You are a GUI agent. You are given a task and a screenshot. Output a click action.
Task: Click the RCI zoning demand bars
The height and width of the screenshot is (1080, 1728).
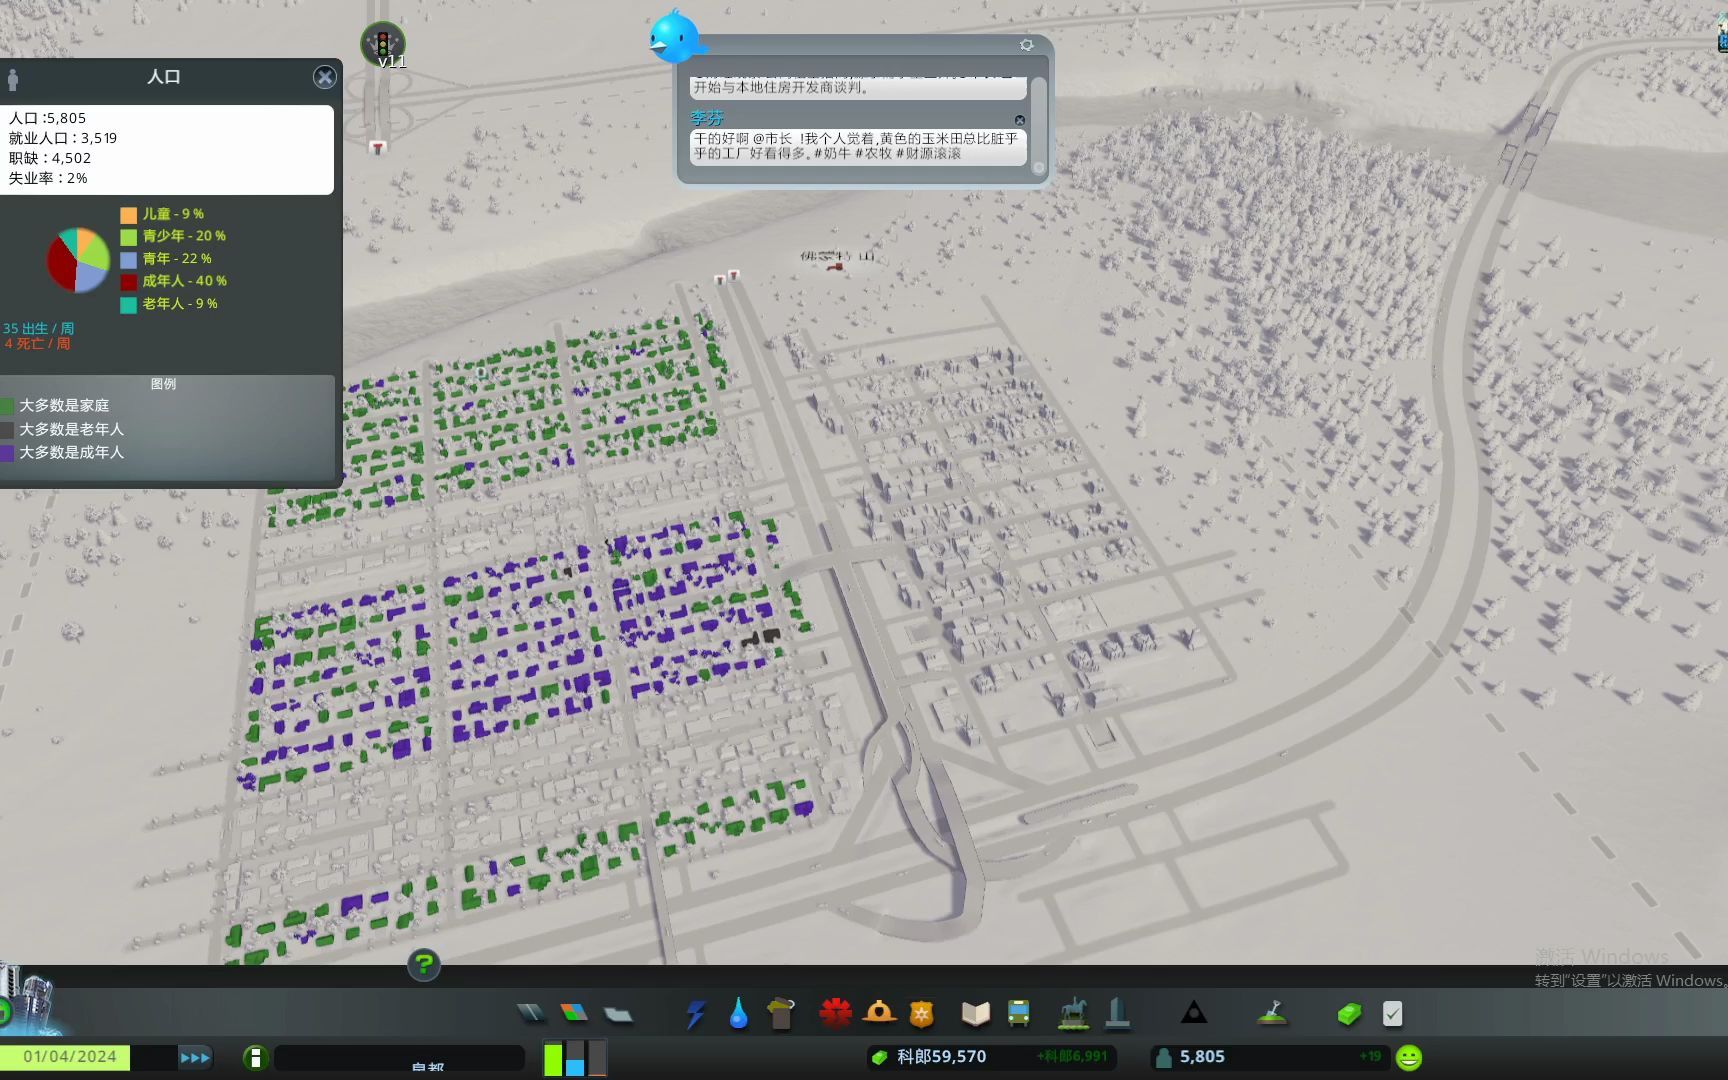575,1057
